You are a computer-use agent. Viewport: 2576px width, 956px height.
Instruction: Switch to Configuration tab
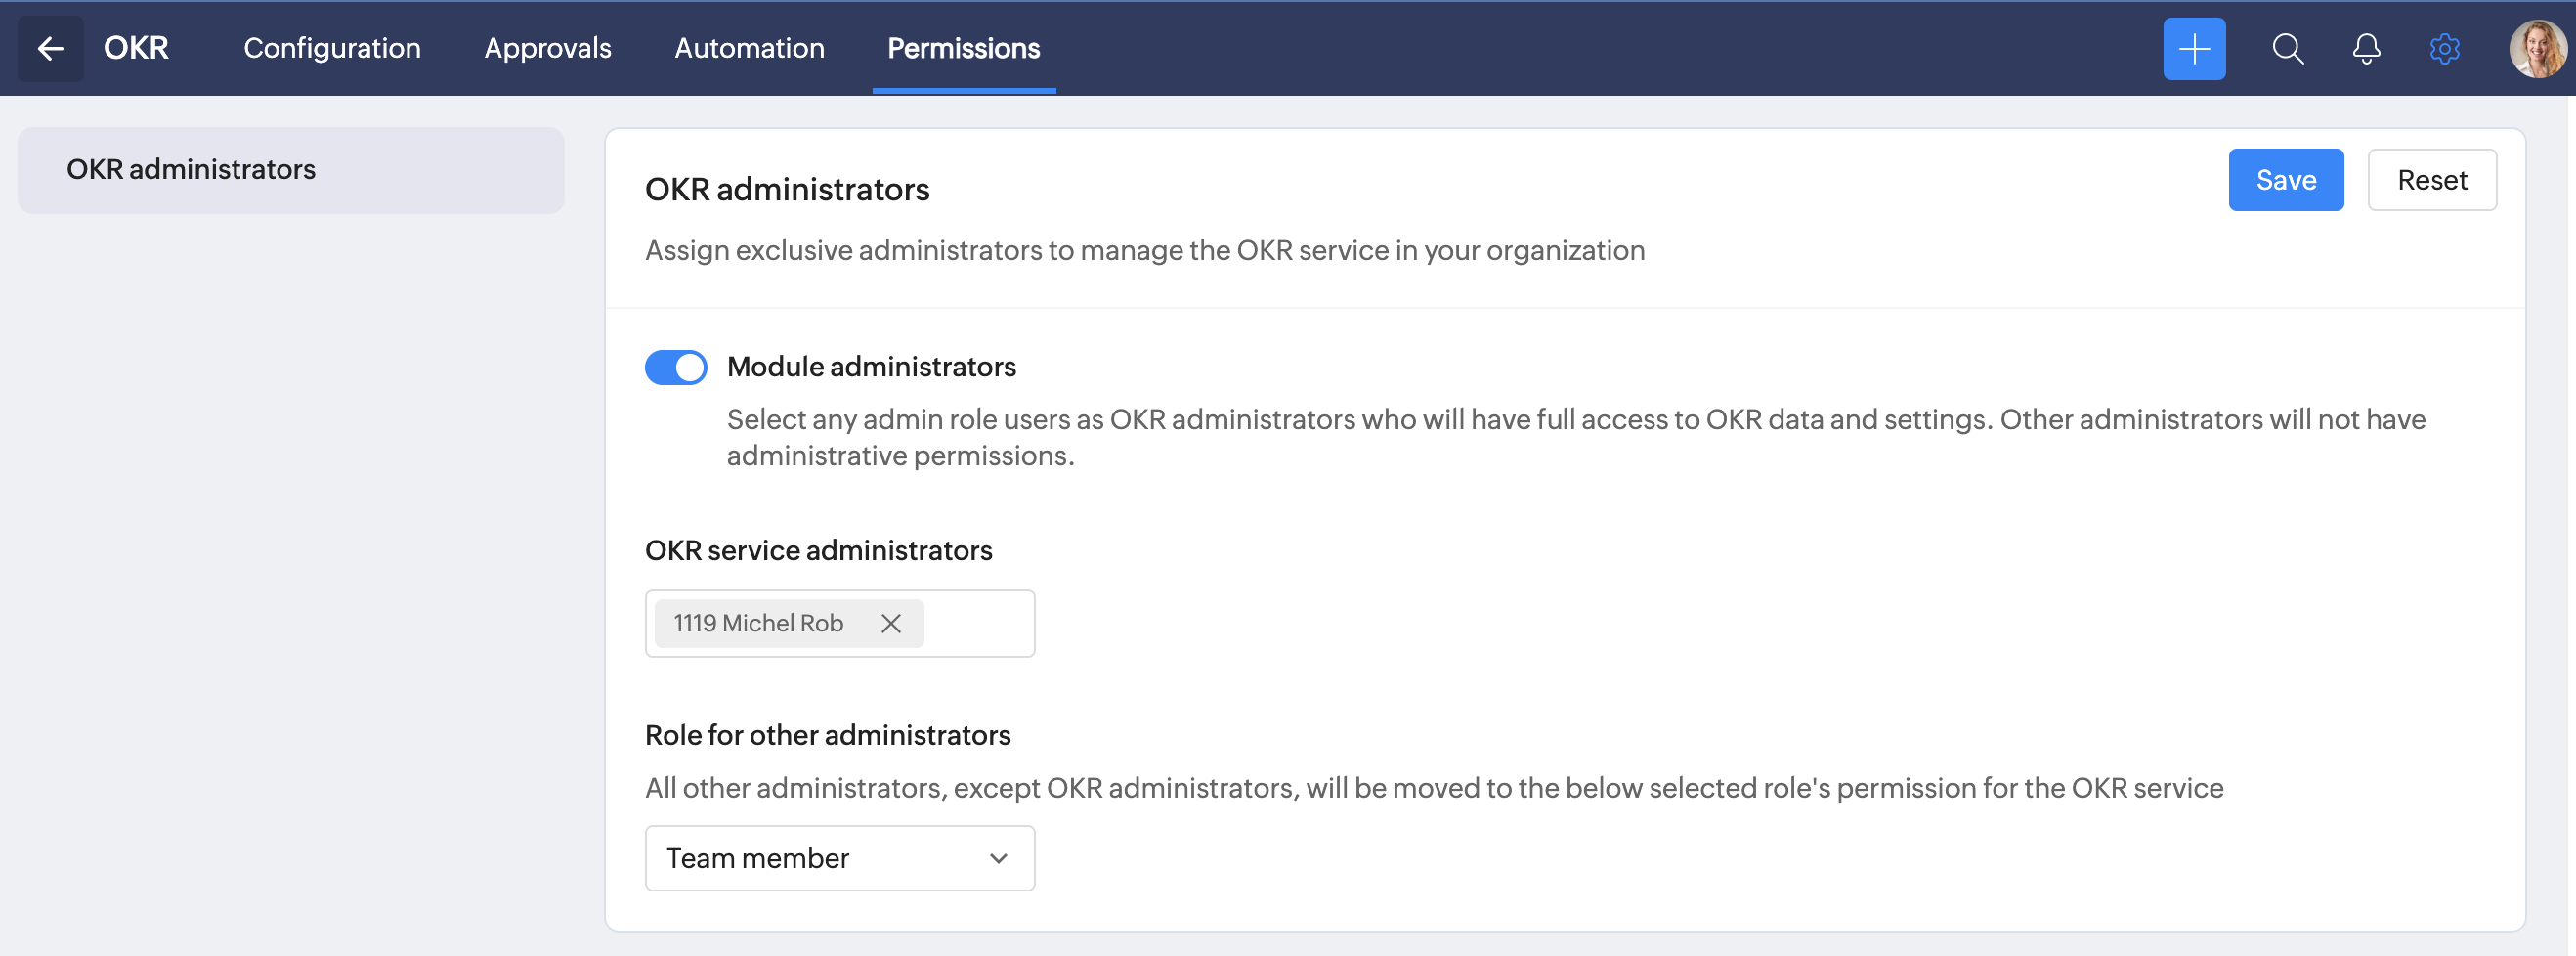tap(332, 48)
